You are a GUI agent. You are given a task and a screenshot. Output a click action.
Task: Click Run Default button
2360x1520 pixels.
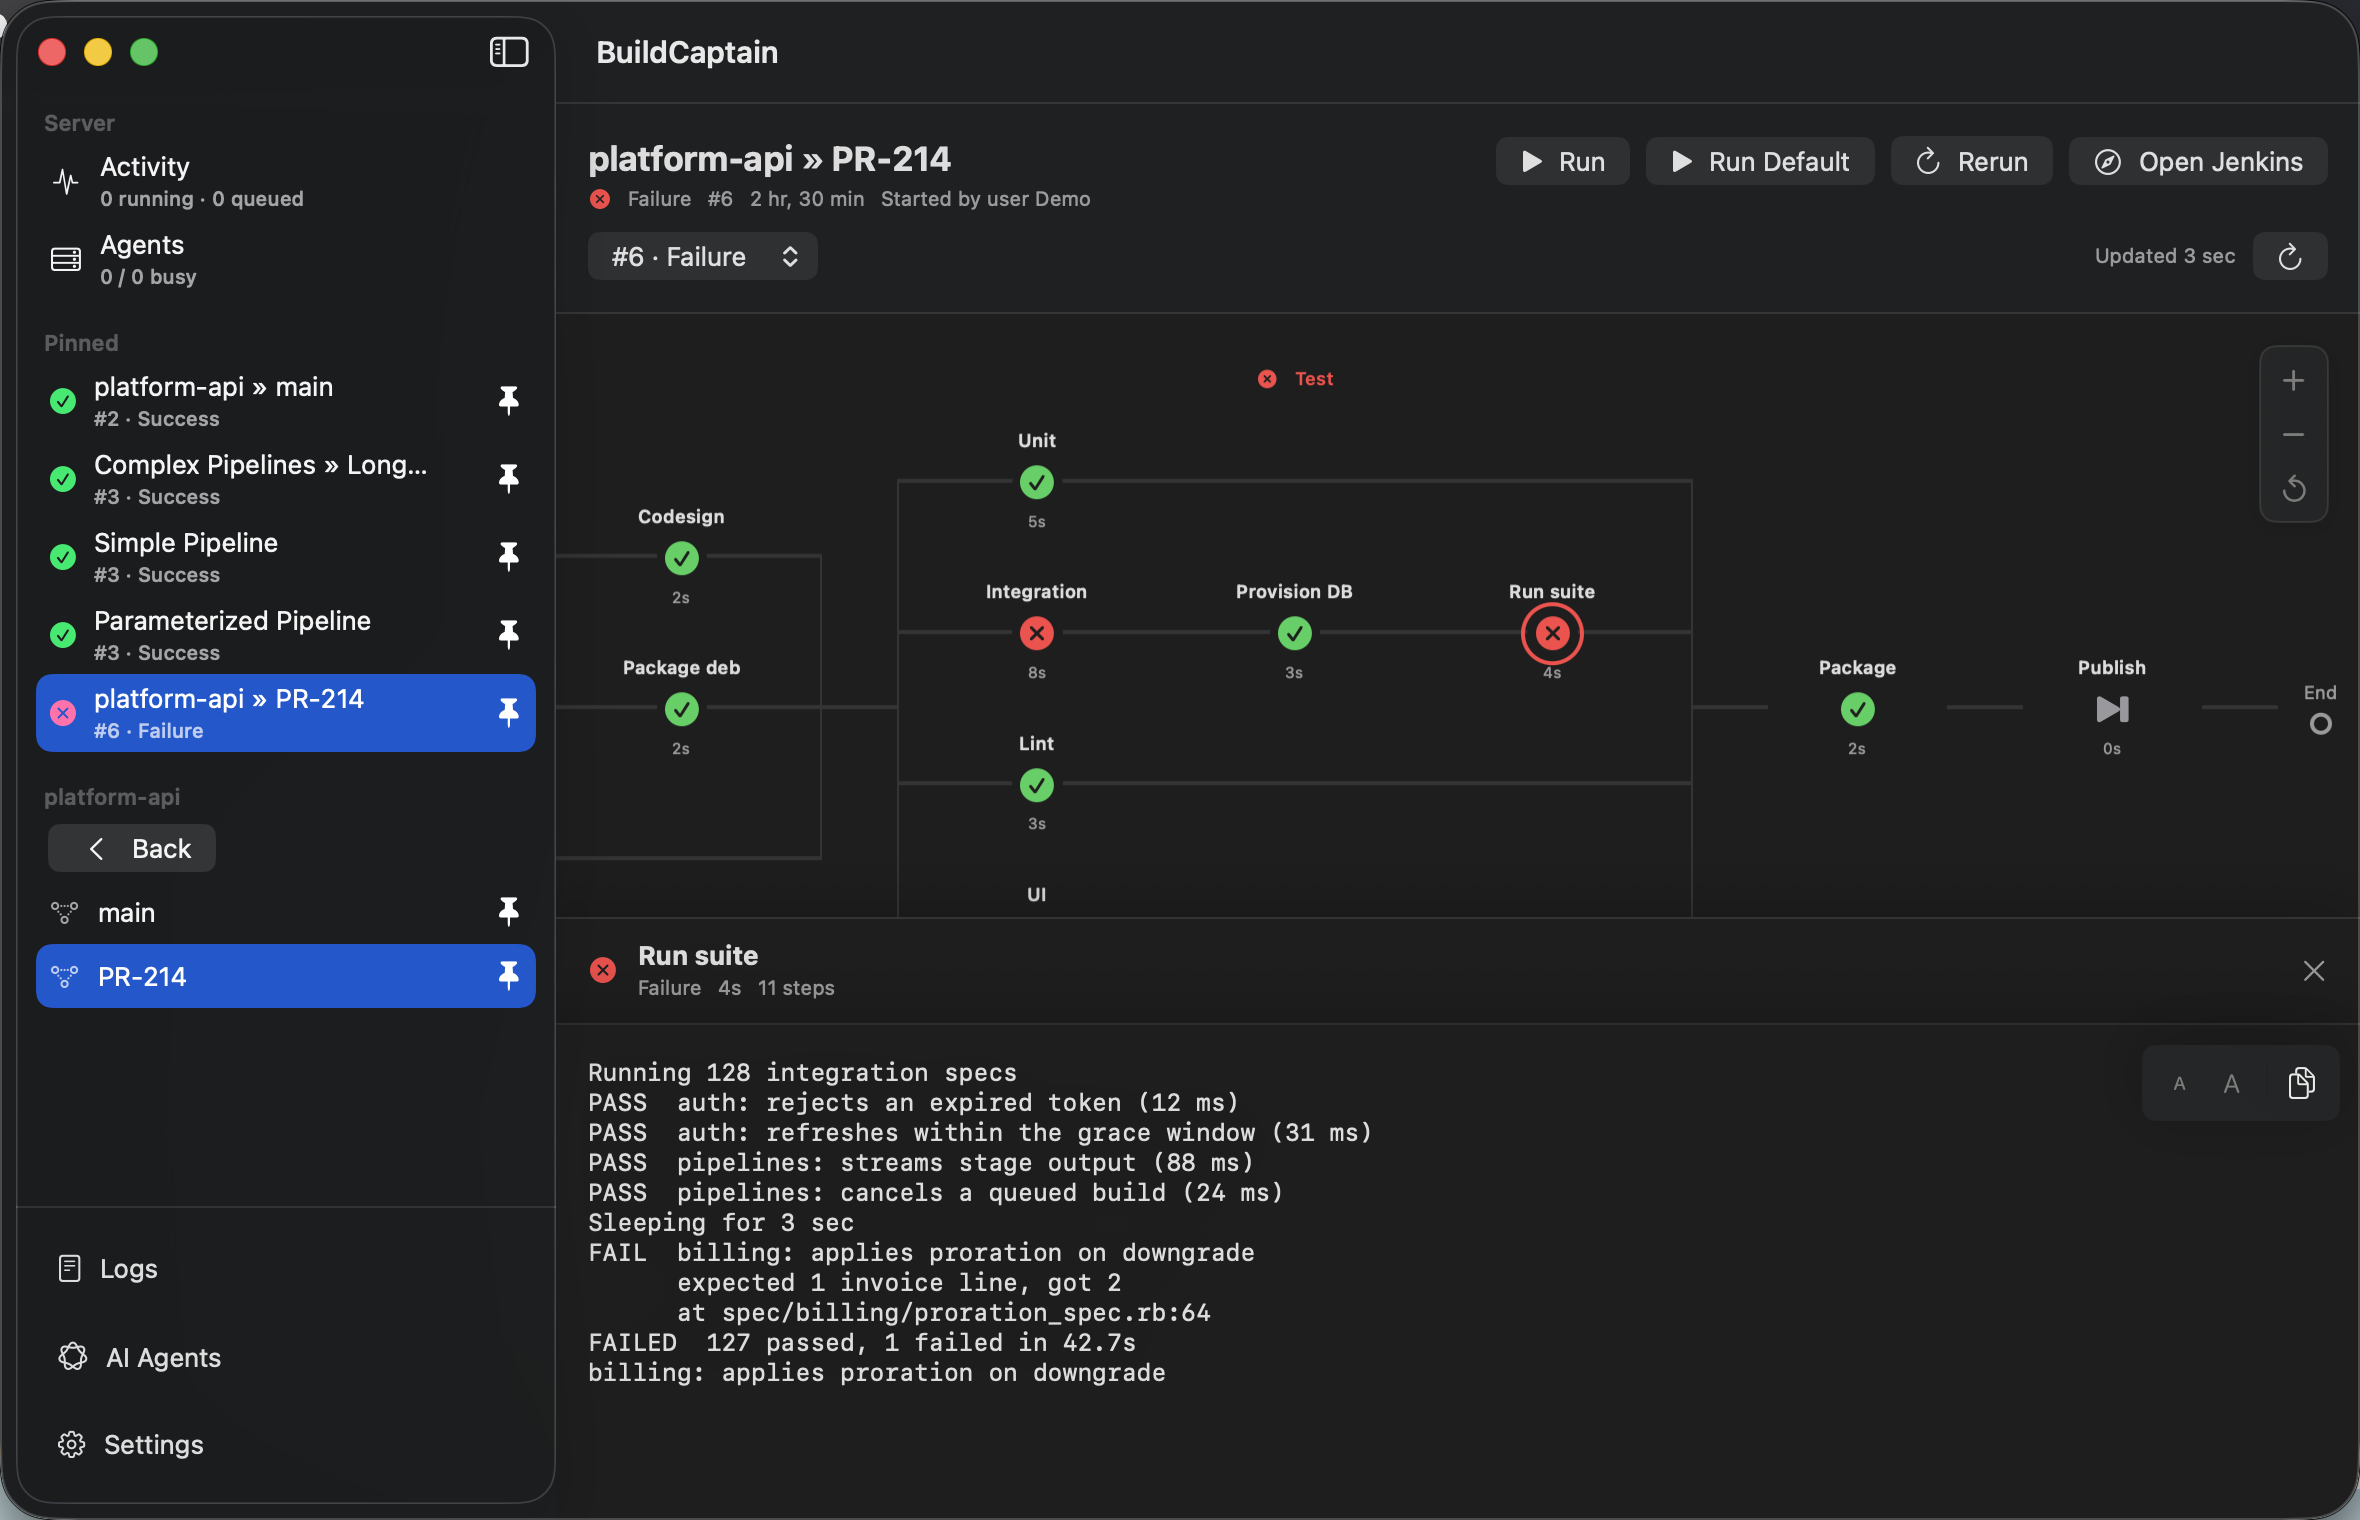pyautogui.click(x=1760, y=161)
